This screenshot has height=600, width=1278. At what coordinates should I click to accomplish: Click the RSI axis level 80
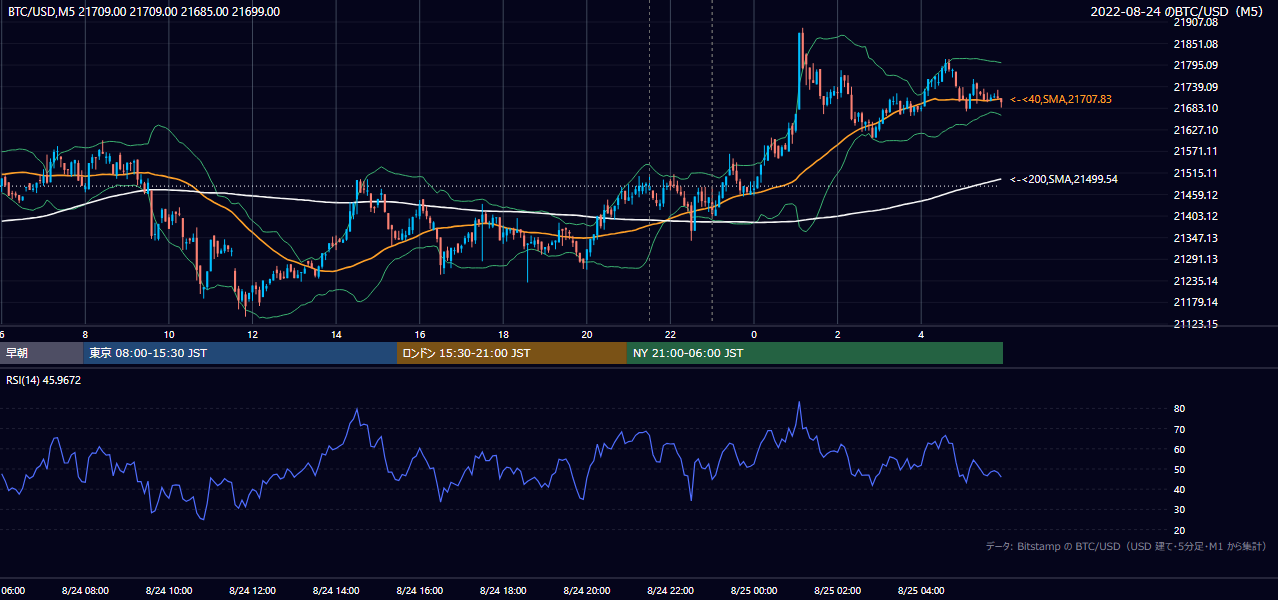tap(1179, 409)
